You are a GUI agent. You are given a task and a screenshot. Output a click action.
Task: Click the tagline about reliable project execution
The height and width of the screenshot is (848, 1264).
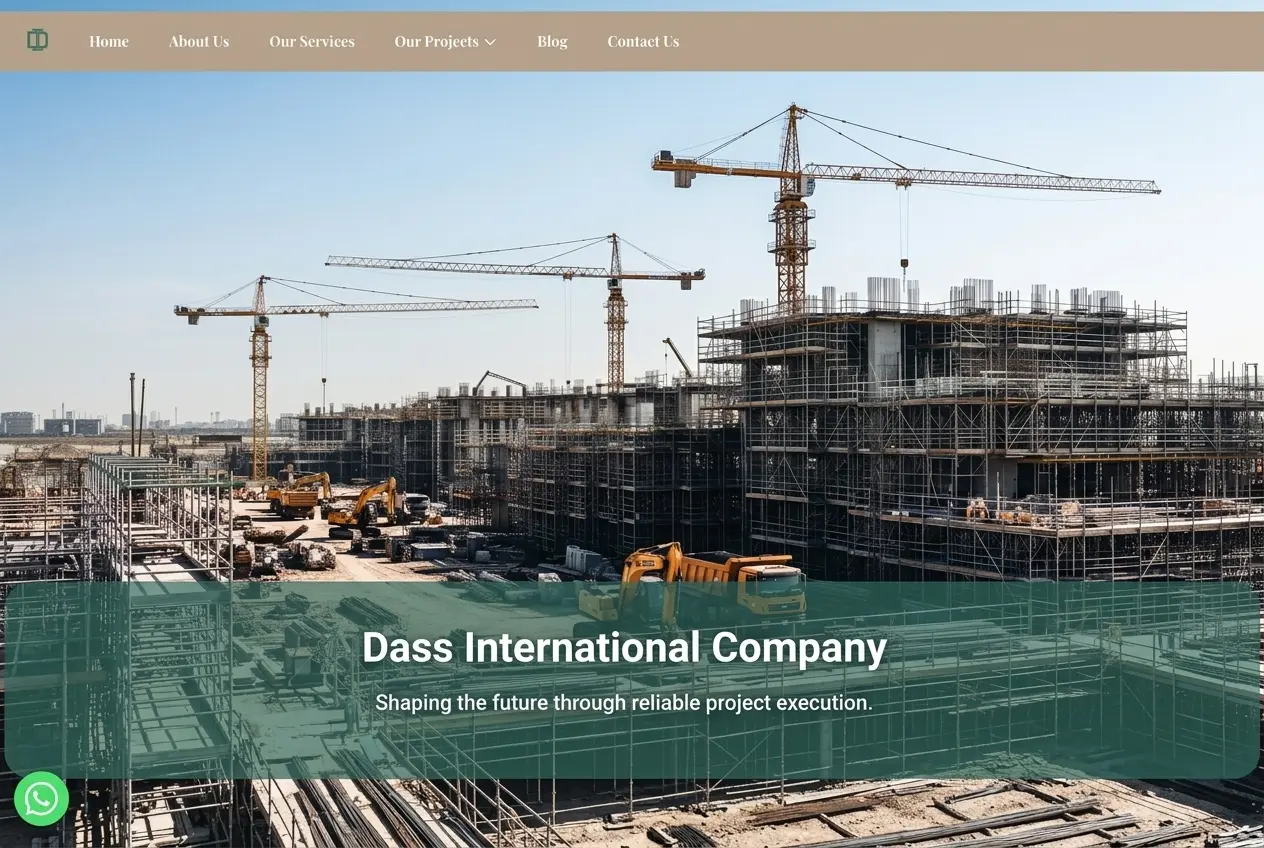point(624,703)
